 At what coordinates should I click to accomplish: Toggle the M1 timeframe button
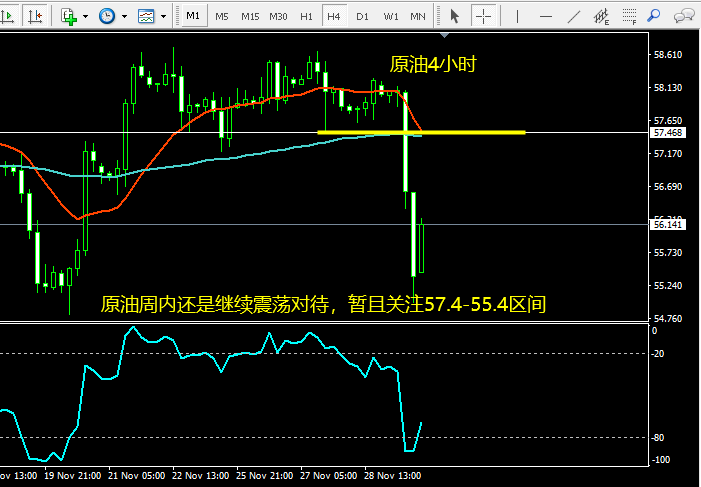point(193,17)
